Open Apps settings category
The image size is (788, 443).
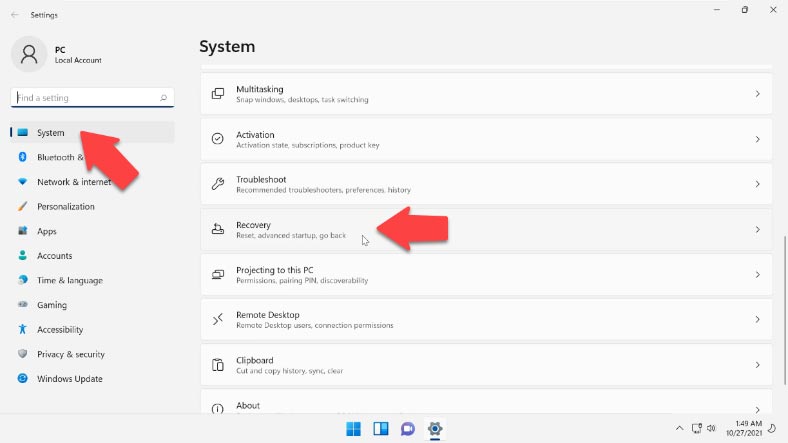(92, 231)
